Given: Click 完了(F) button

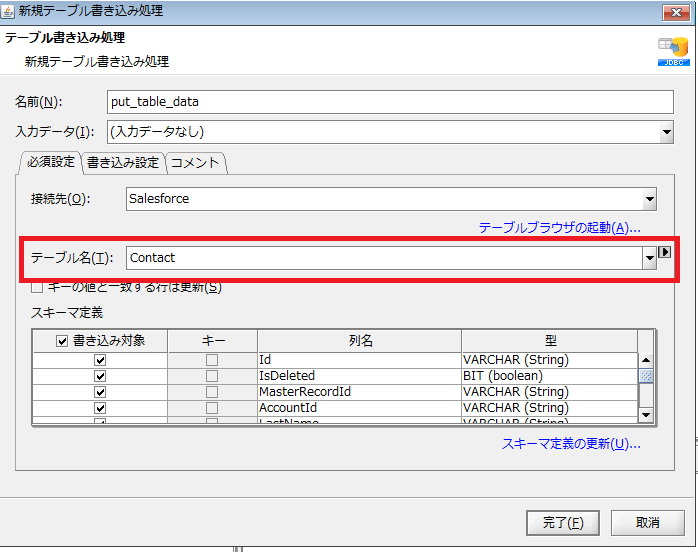Looking at the screenshot, I should (x=563, y=523).
